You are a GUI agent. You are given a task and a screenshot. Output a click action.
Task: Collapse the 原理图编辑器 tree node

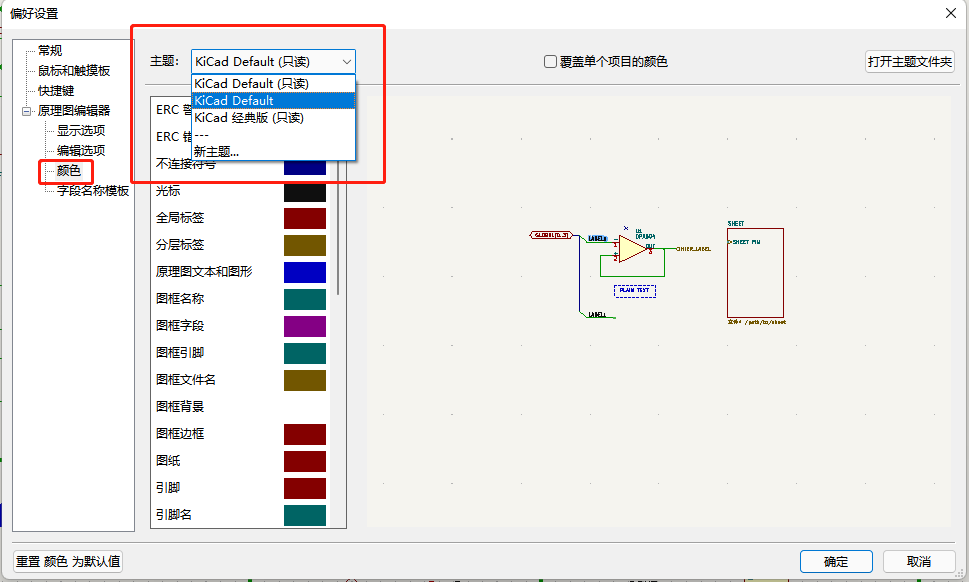tap(27, 111)
